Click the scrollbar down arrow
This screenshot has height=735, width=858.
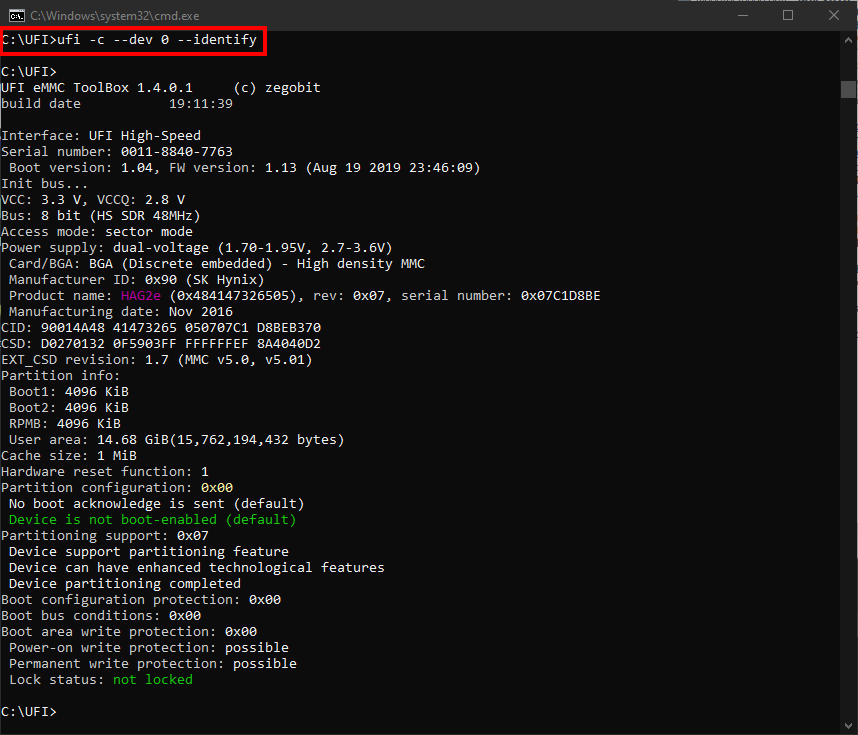point(848,725)
